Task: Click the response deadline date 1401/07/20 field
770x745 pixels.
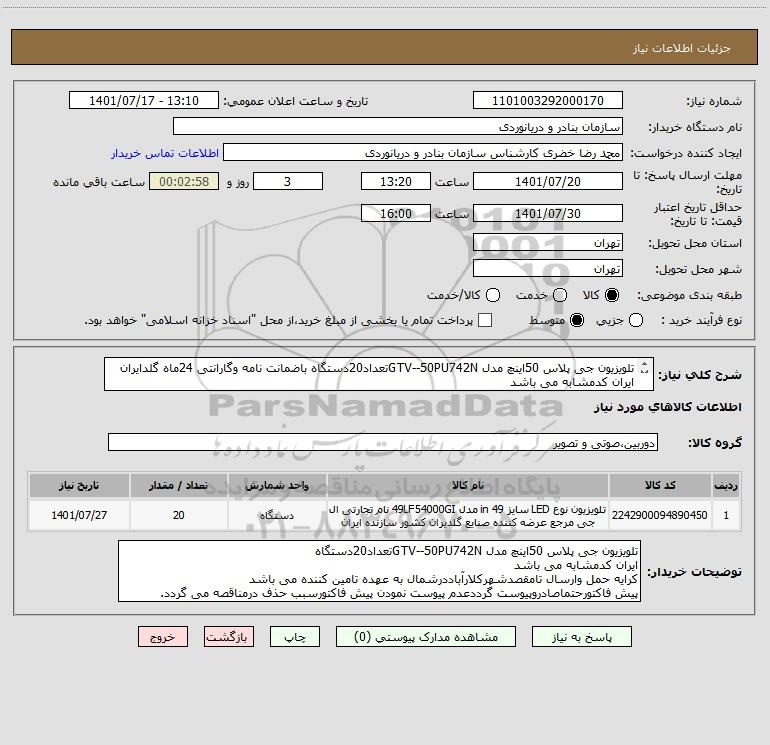Action: [548, 181]
